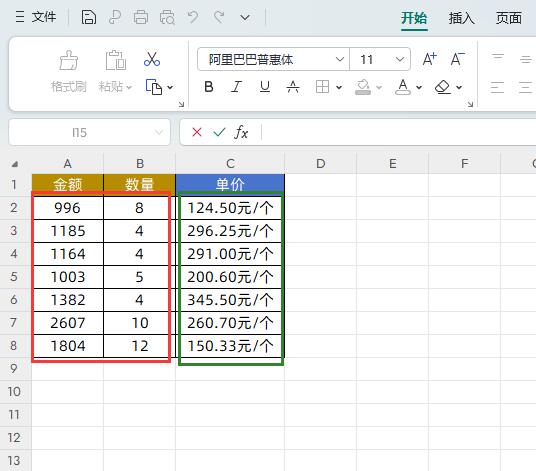Toggle Bold formatting

(x=209, y=87)
